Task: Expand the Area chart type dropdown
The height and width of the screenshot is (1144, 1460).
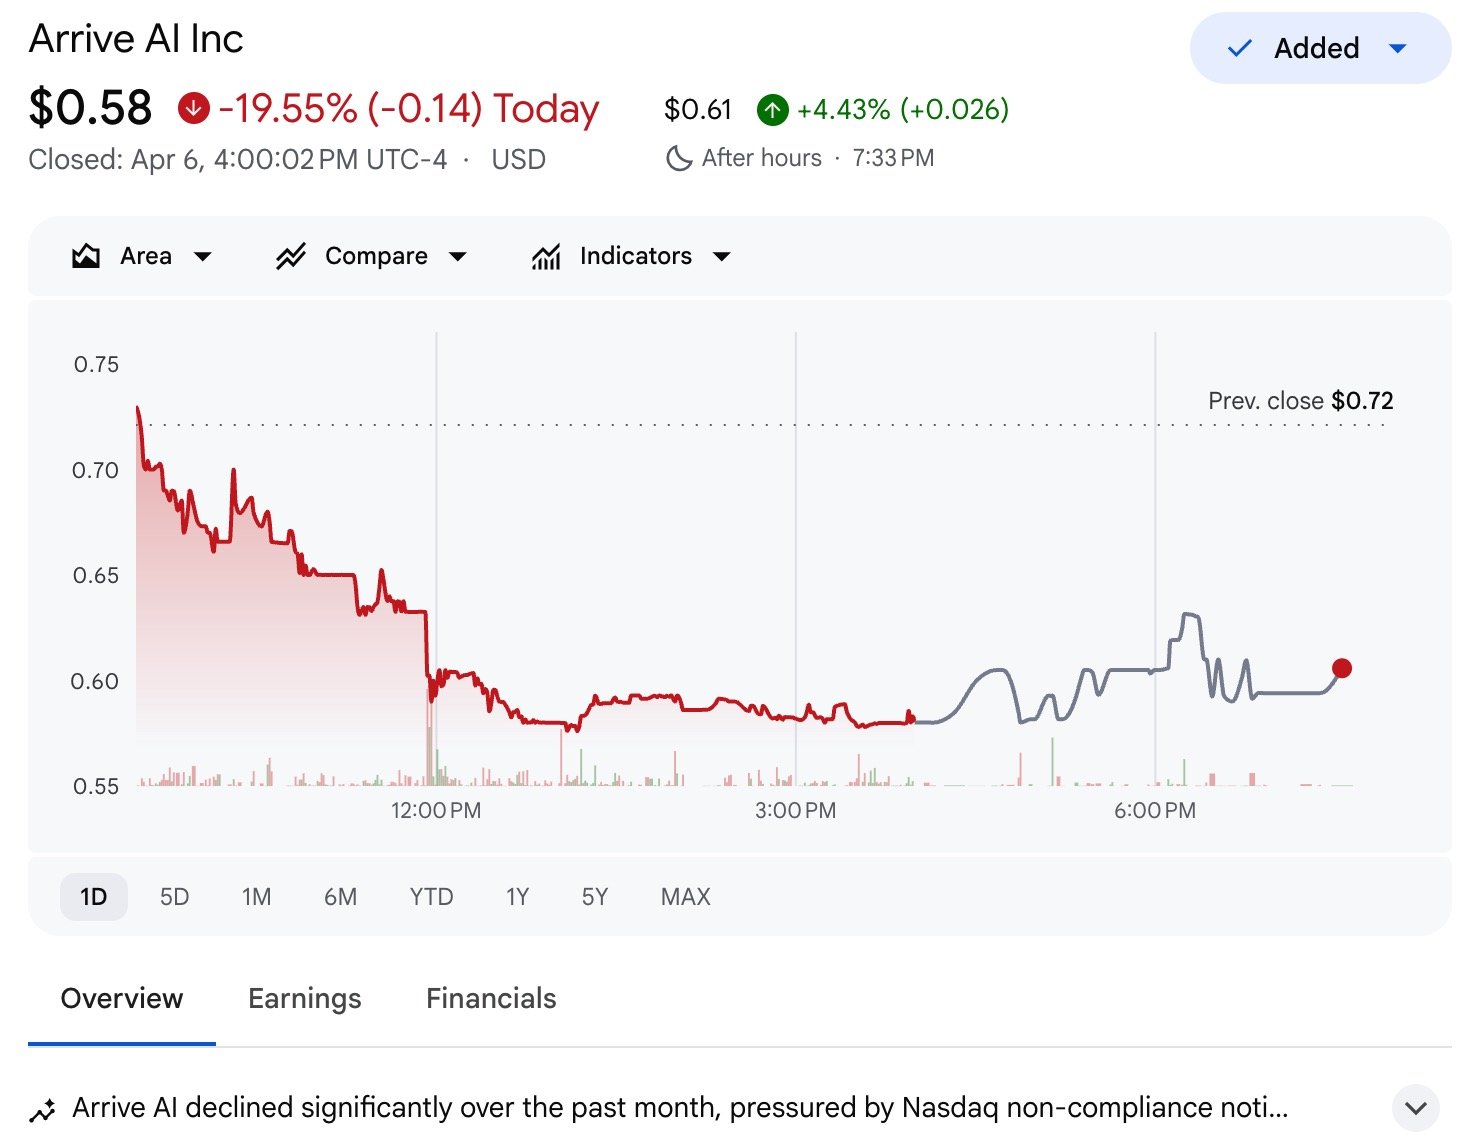Action: point(204,256)
